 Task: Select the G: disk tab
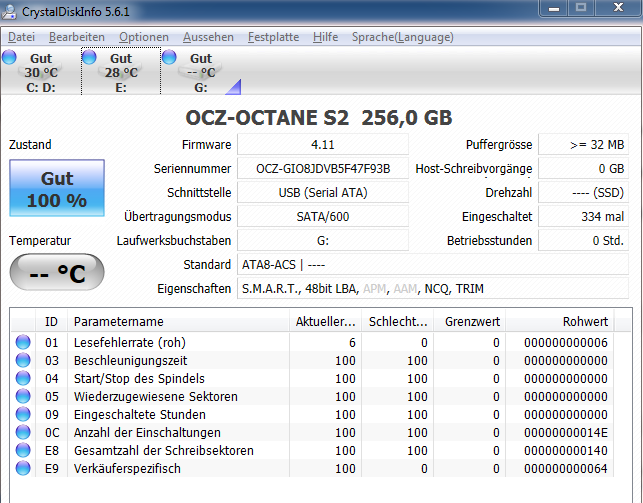pos(201,72)
